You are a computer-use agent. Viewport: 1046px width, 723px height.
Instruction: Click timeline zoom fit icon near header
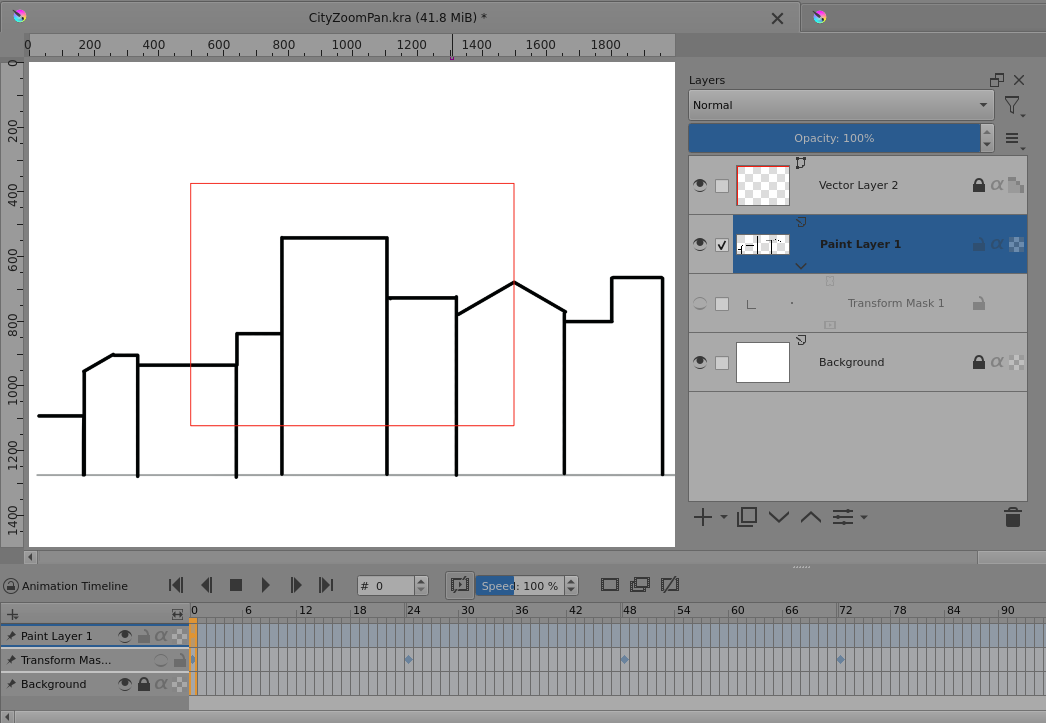(177, 615)
